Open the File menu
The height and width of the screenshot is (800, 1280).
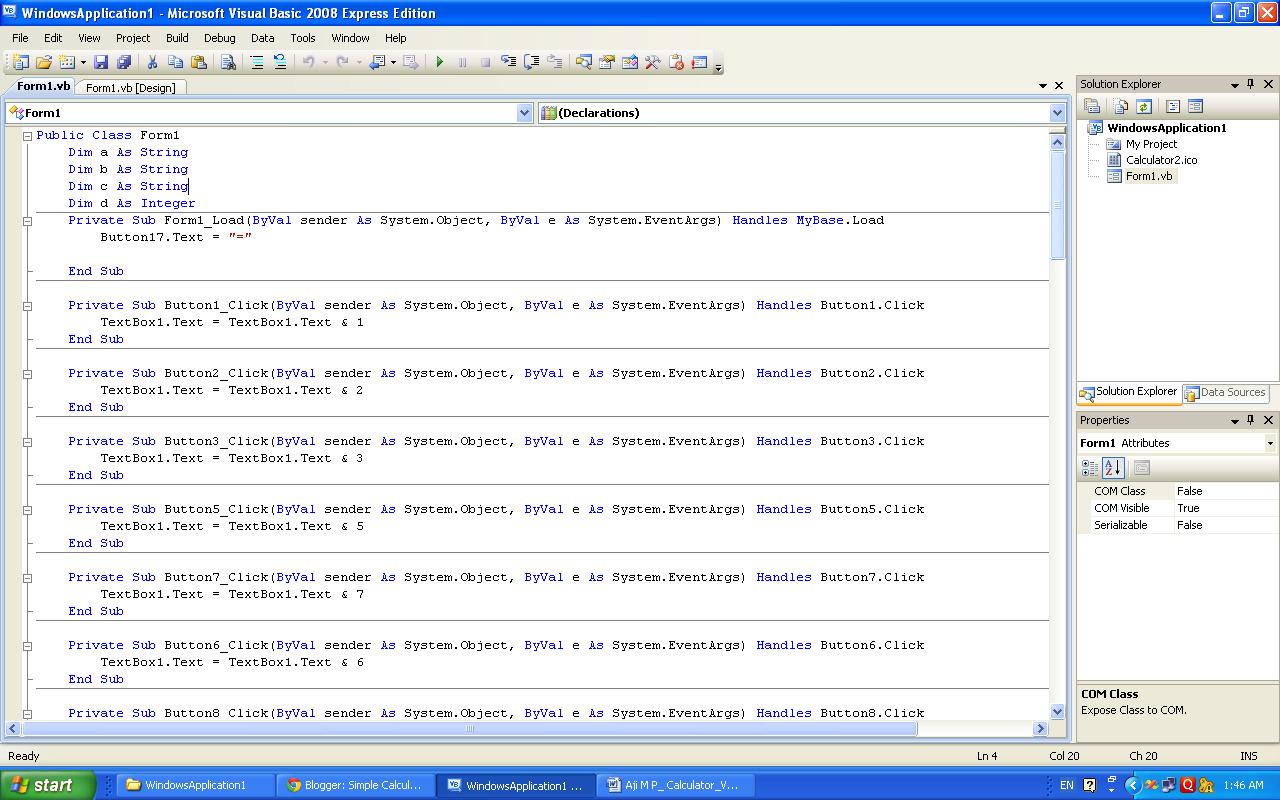(x=20, y=38)
